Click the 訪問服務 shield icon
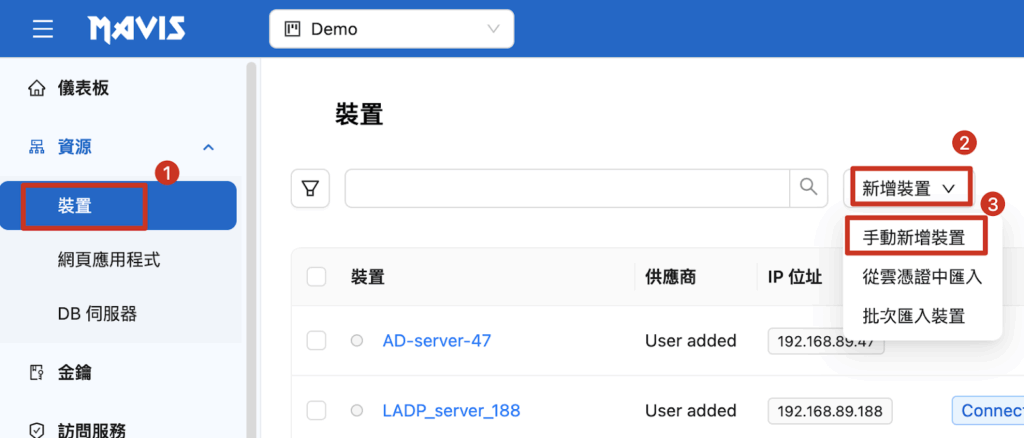The width and height of the screenshot is (1024, 438). click(37, 430)
